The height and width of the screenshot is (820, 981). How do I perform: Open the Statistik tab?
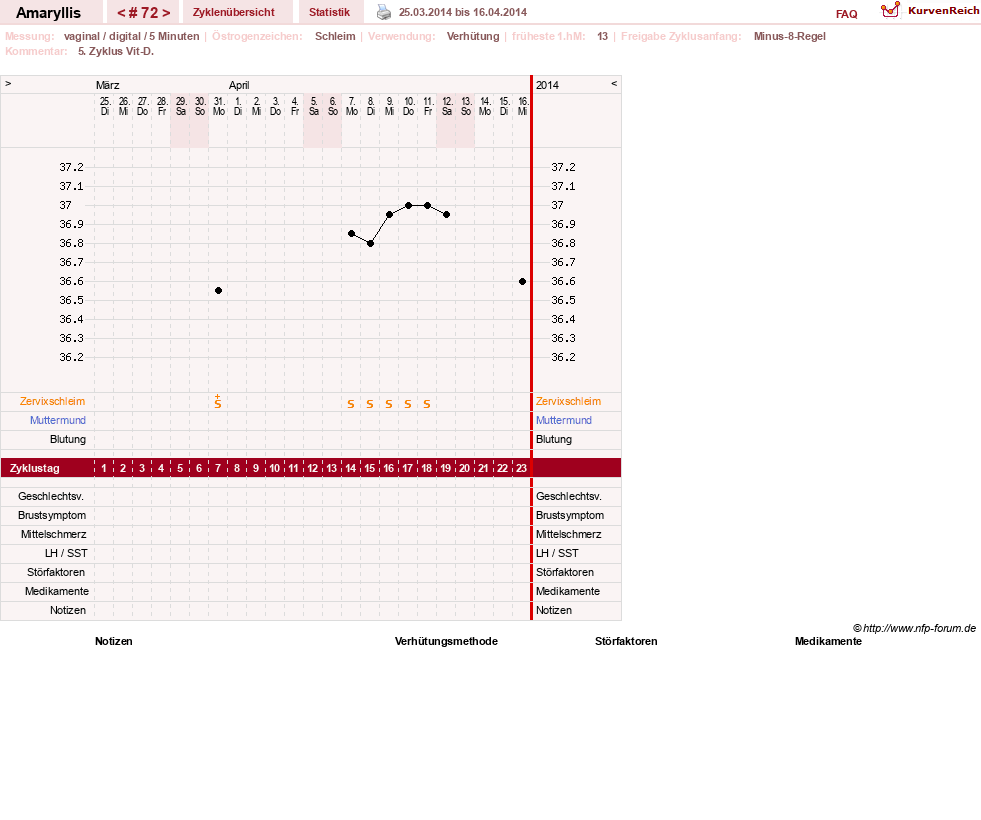coord(329,12)
